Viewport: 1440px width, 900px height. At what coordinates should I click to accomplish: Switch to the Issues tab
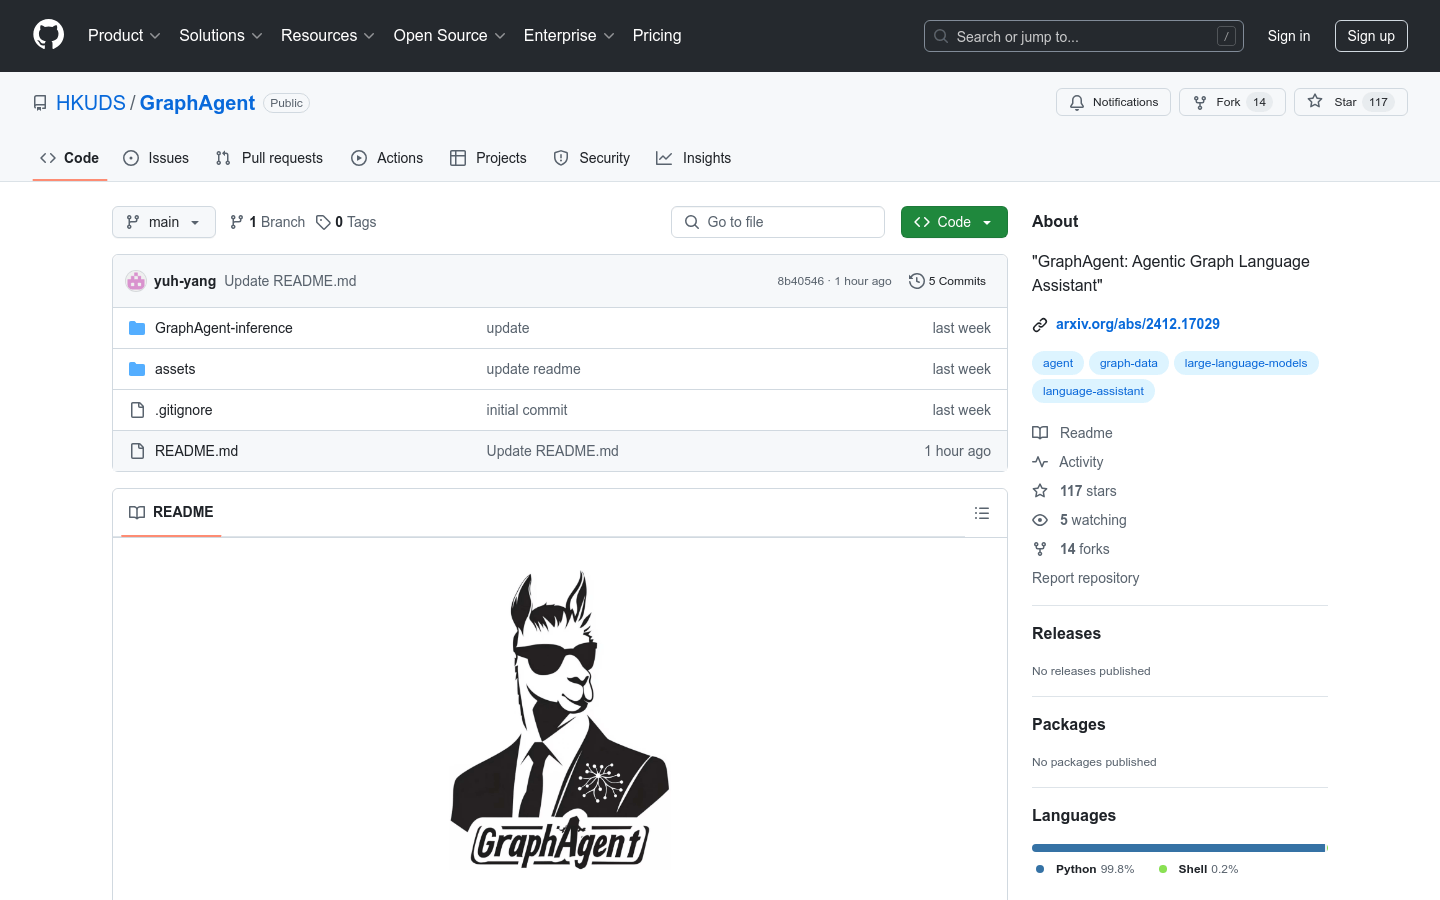[x=156, y=158]
